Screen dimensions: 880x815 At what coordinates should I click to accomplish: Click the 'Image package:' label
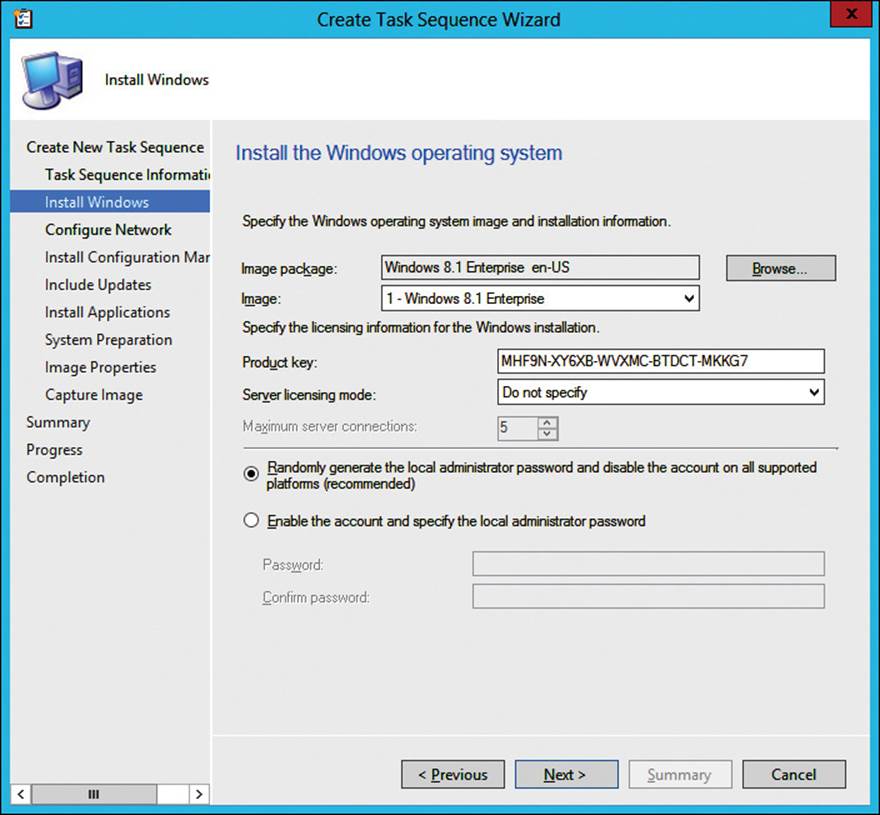point(289,269)
